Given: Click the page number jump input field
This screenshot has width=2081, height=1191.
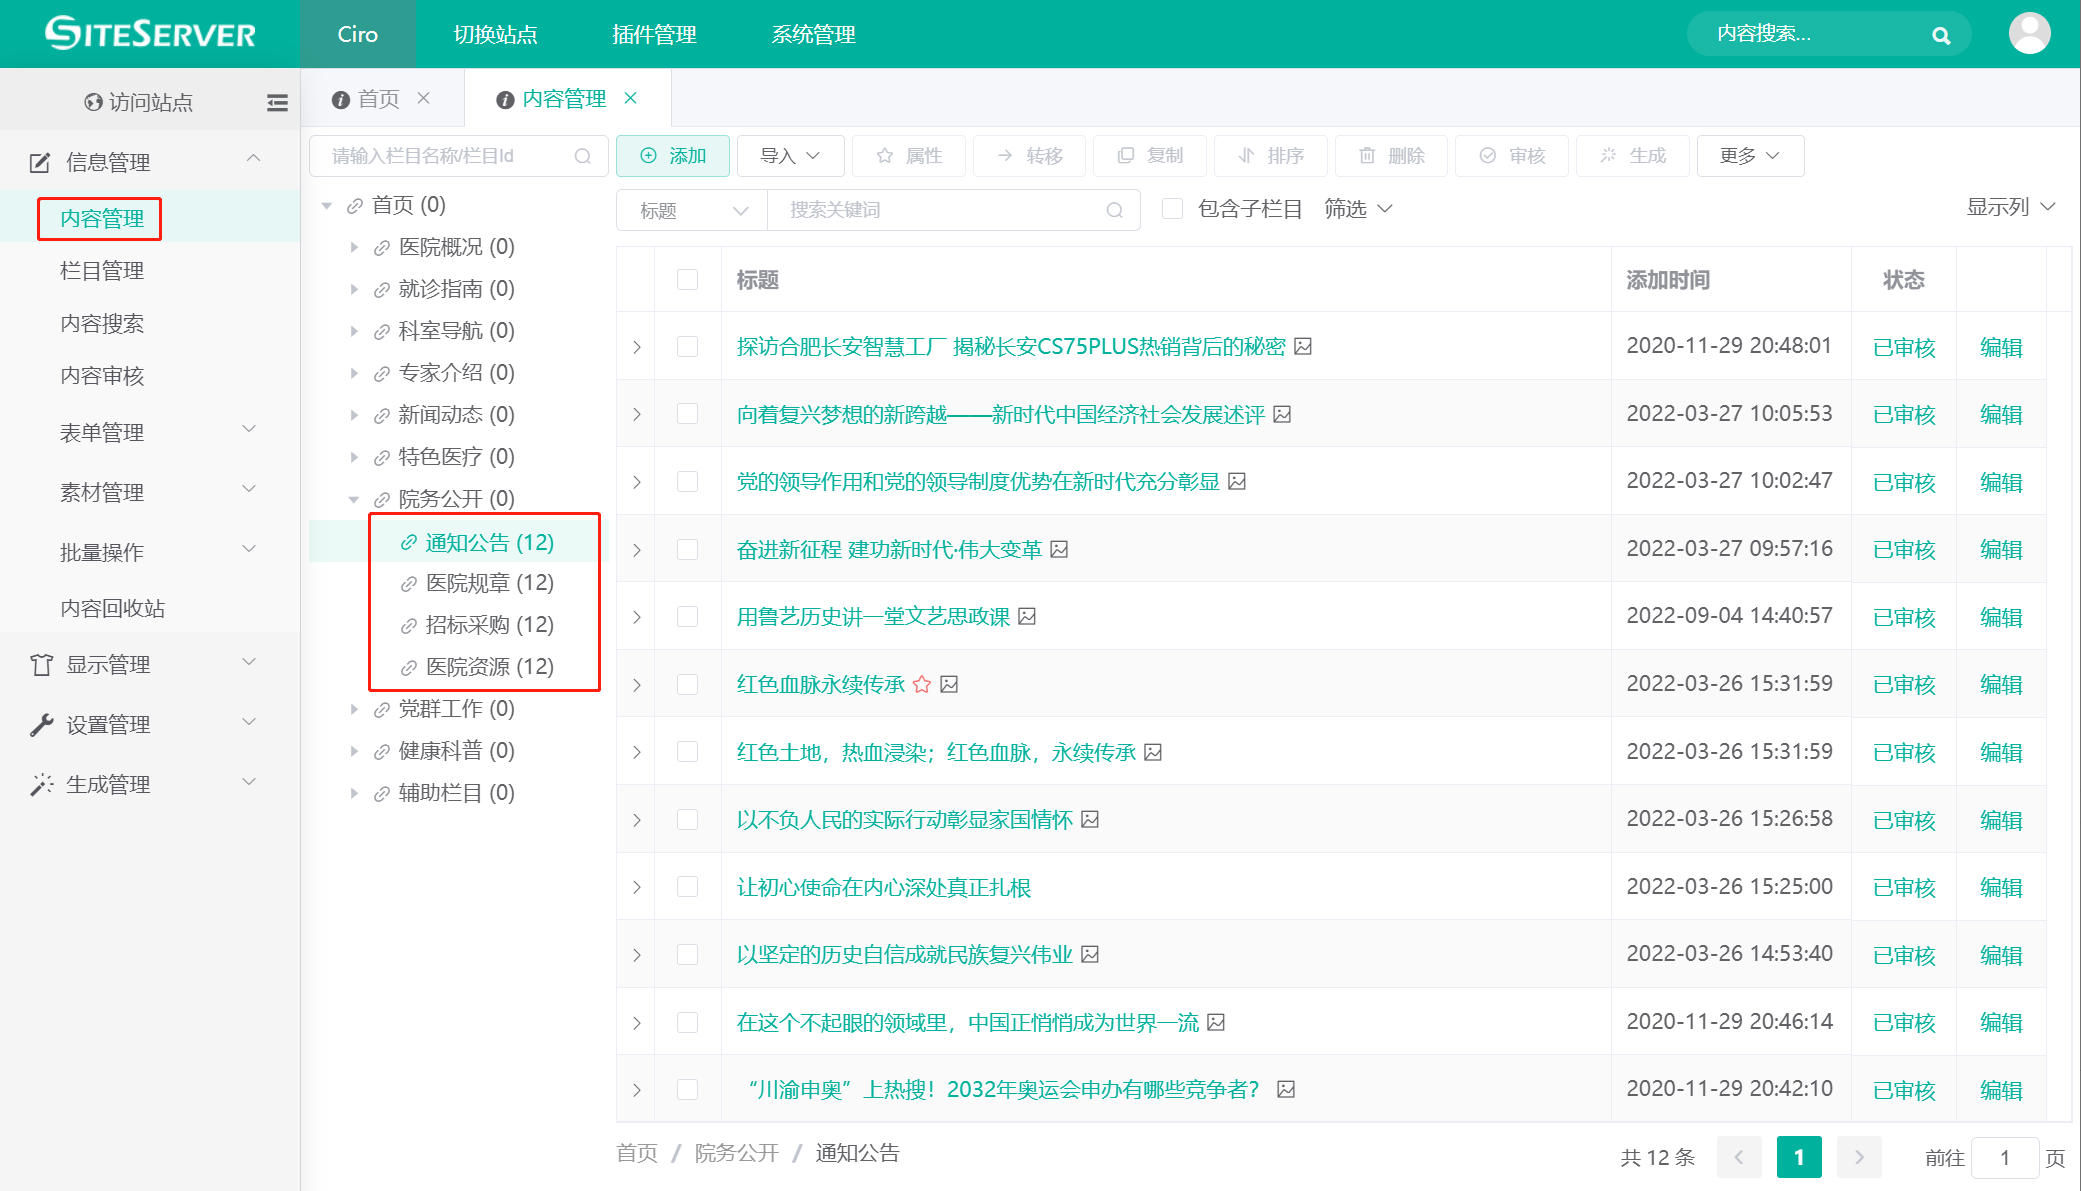Looking at the screenshot, I should (x=2004, y=1157).
